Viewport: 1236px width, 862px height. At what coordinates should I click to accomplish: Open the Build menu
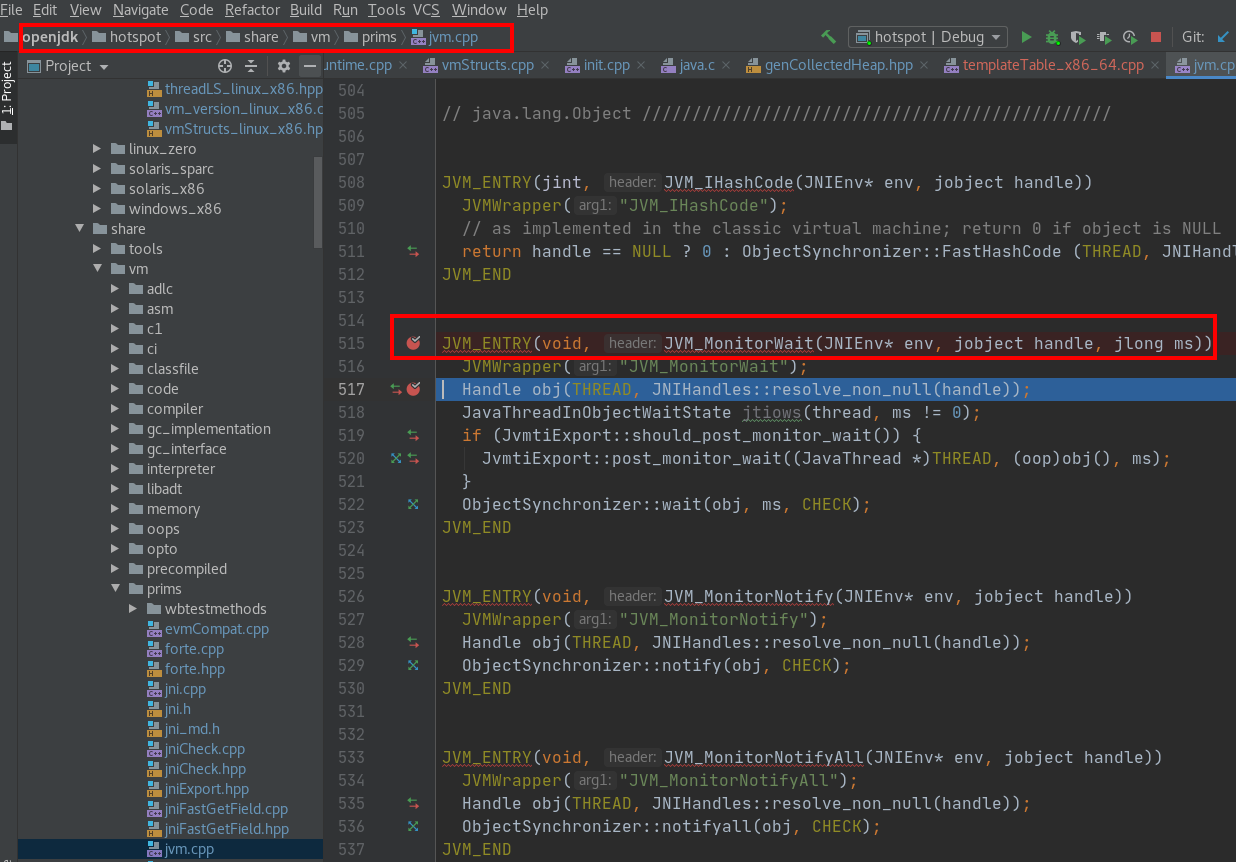[306, 10]
